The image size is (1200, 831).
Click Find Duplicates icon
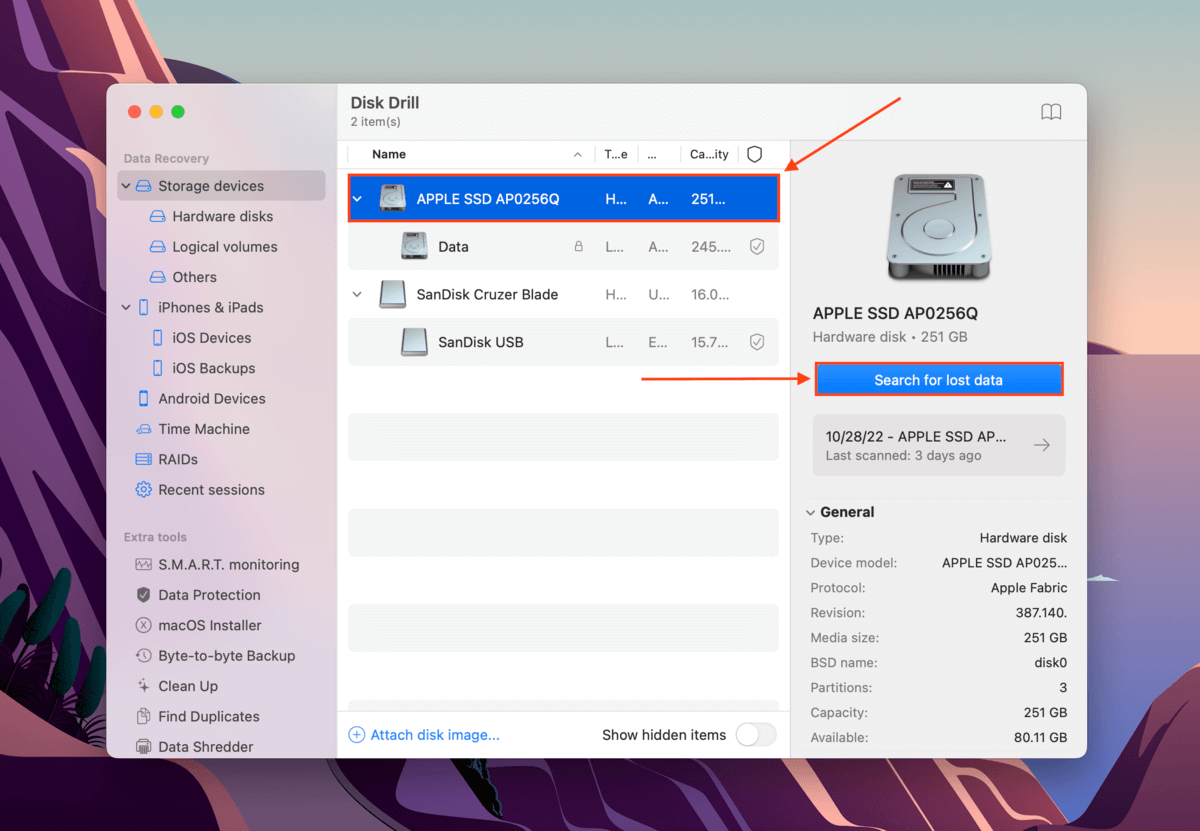pos(144,716)
